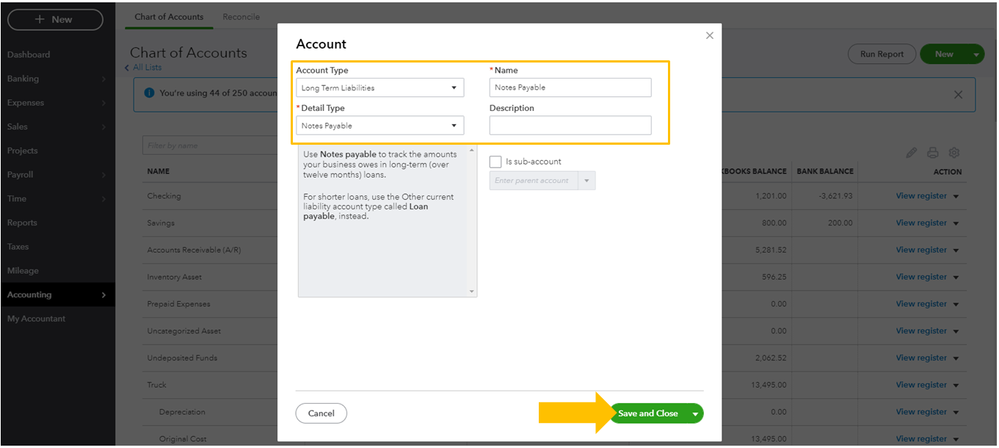Click the print icon above table

coord(933,153)
